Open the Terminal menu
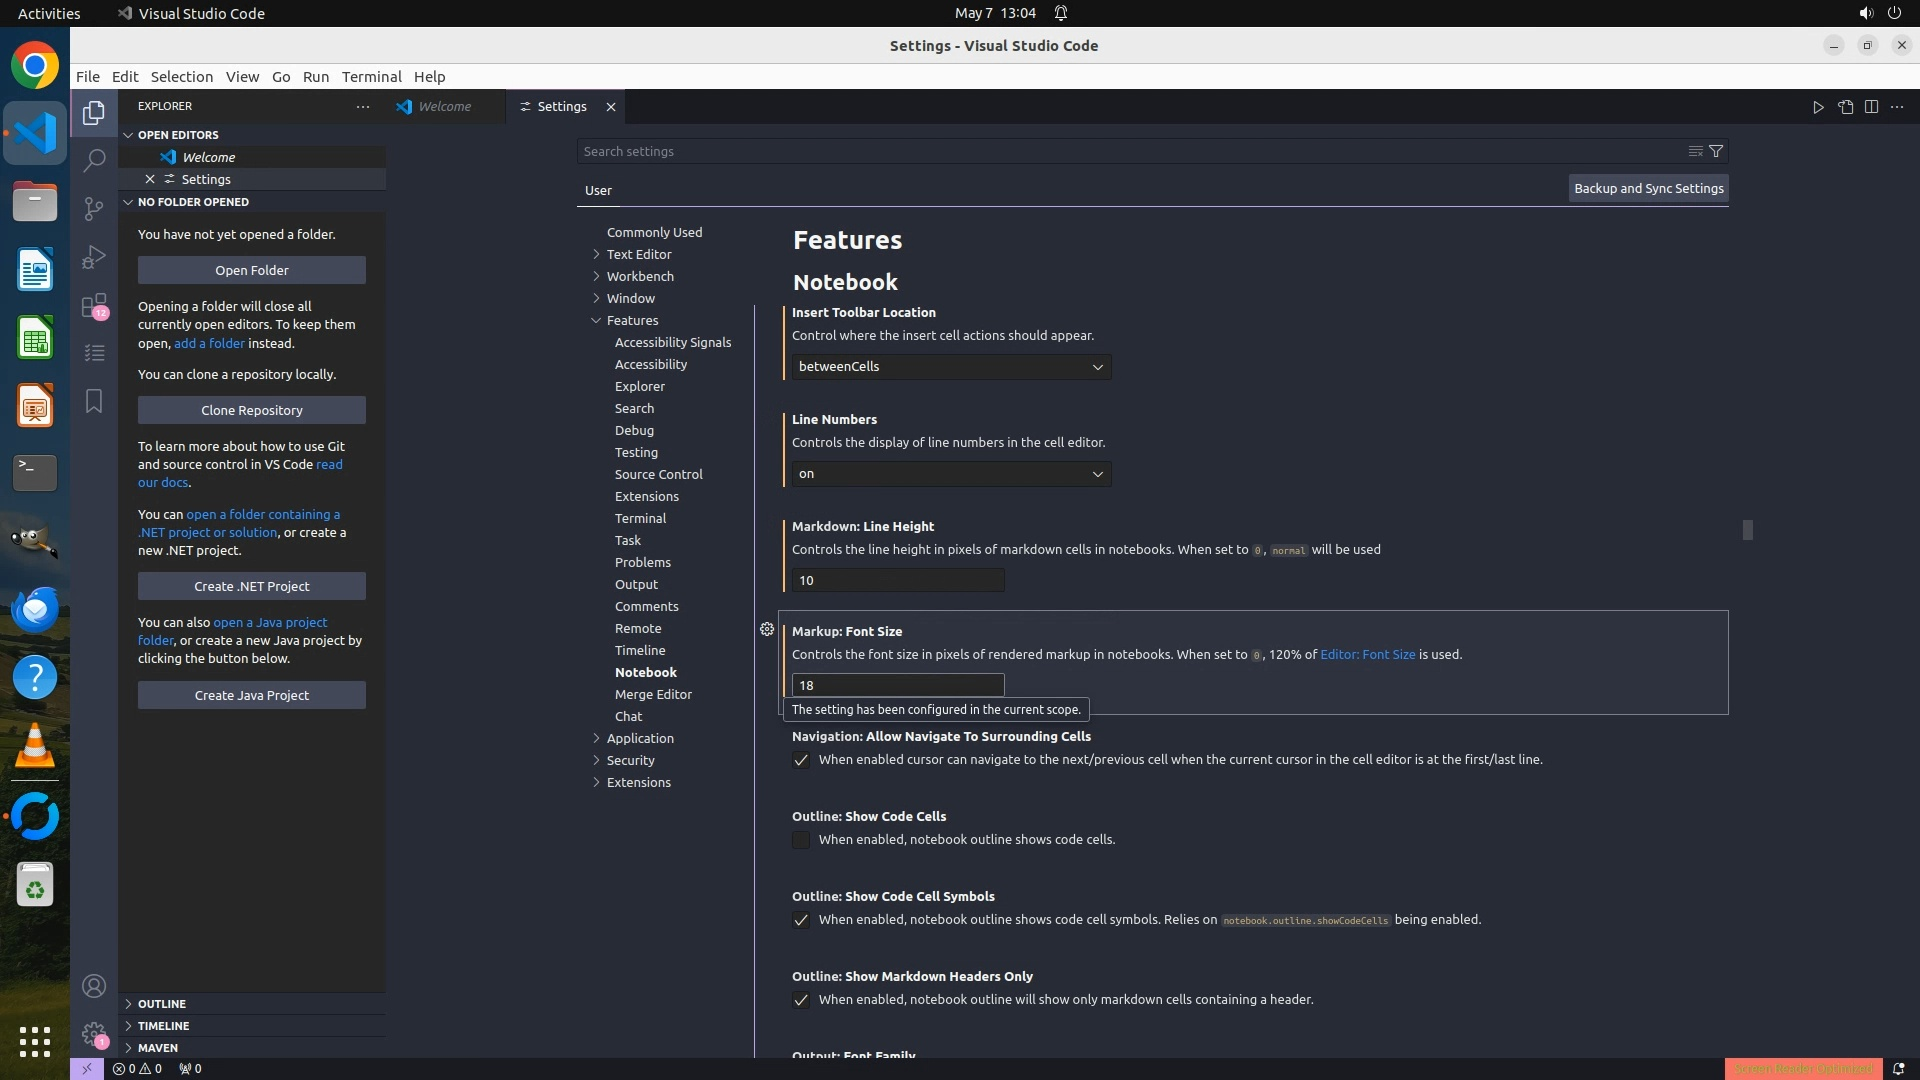Image resolution: width=1920 pixels, height=1080 pixels. [371, 76]
